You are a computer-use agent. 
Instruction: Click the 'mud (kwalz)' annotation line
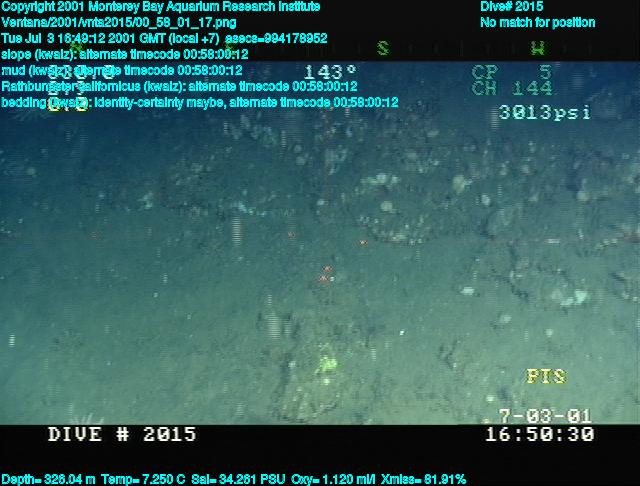[x=122, y=70]
